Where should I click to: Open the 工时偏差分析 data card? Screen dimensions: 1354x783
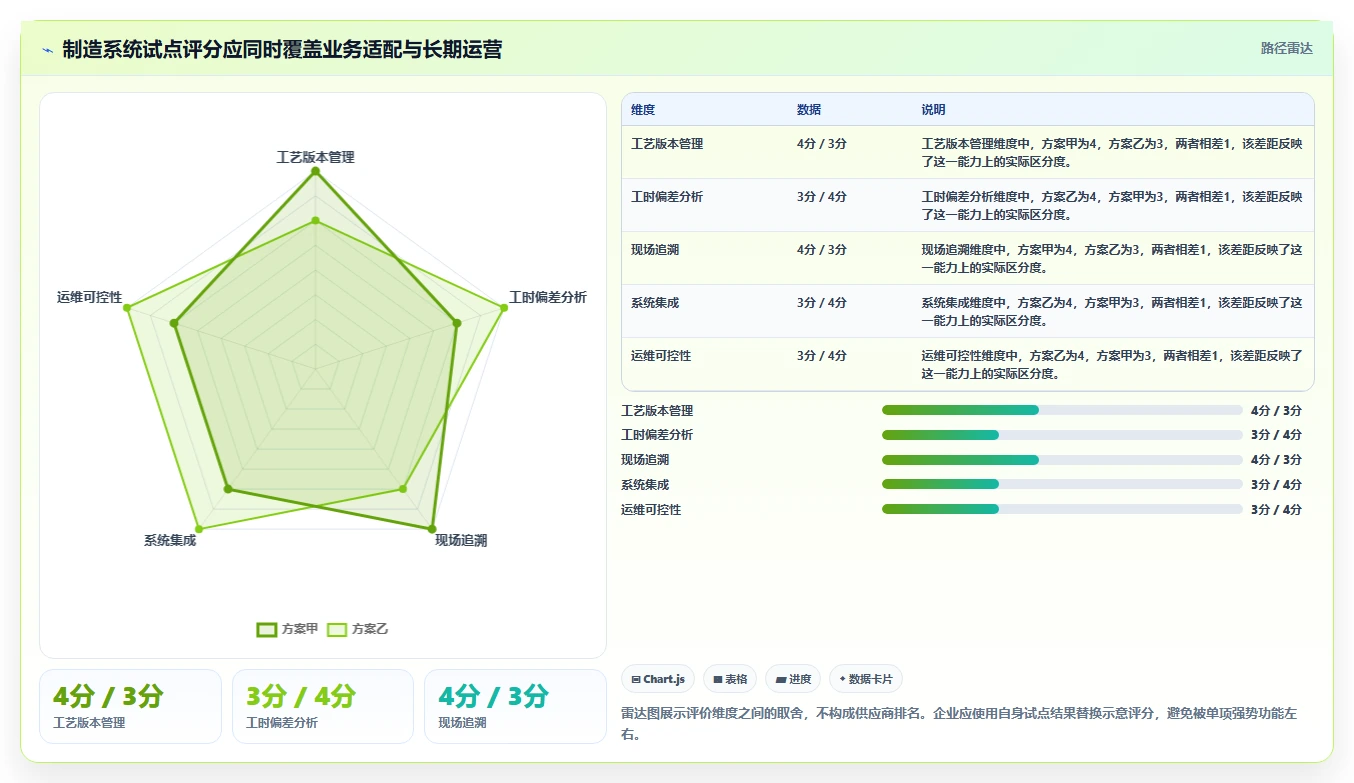coord(323,706)
